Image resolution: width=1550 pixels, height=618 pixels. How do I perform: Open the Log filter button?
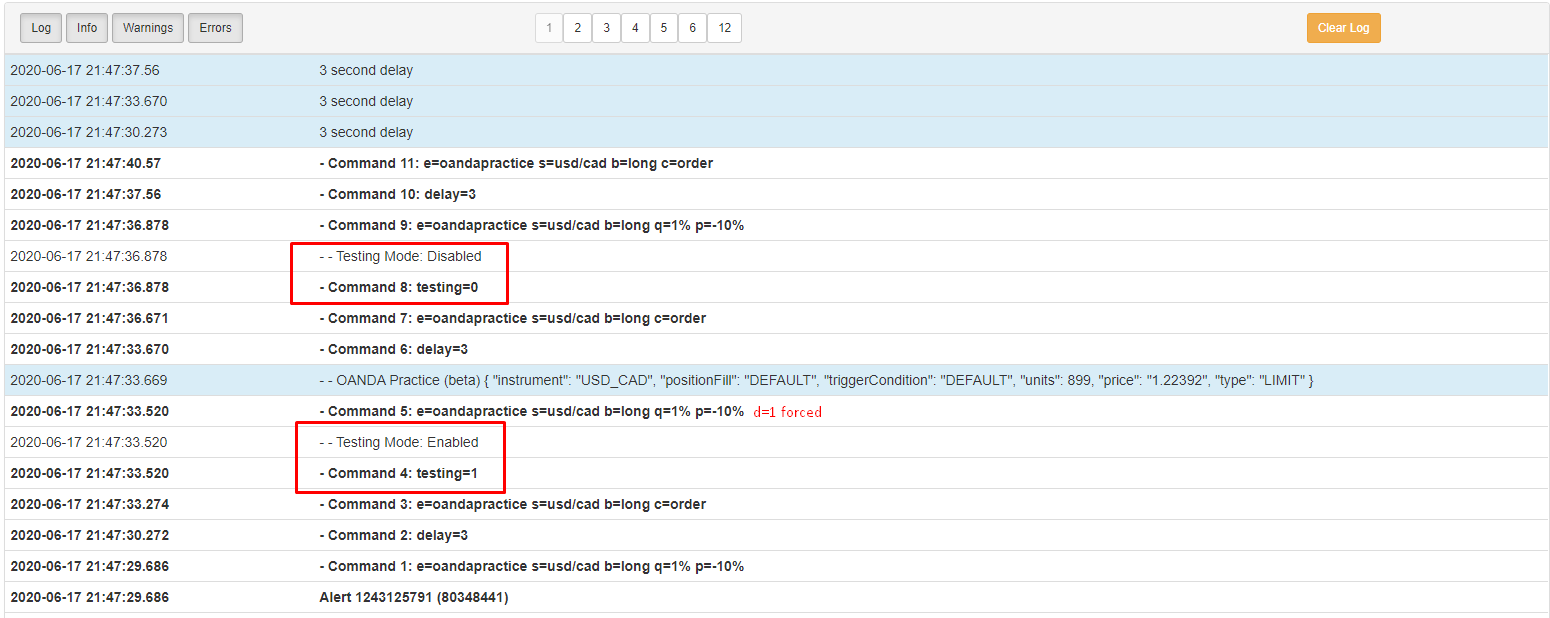pos(41,28)
